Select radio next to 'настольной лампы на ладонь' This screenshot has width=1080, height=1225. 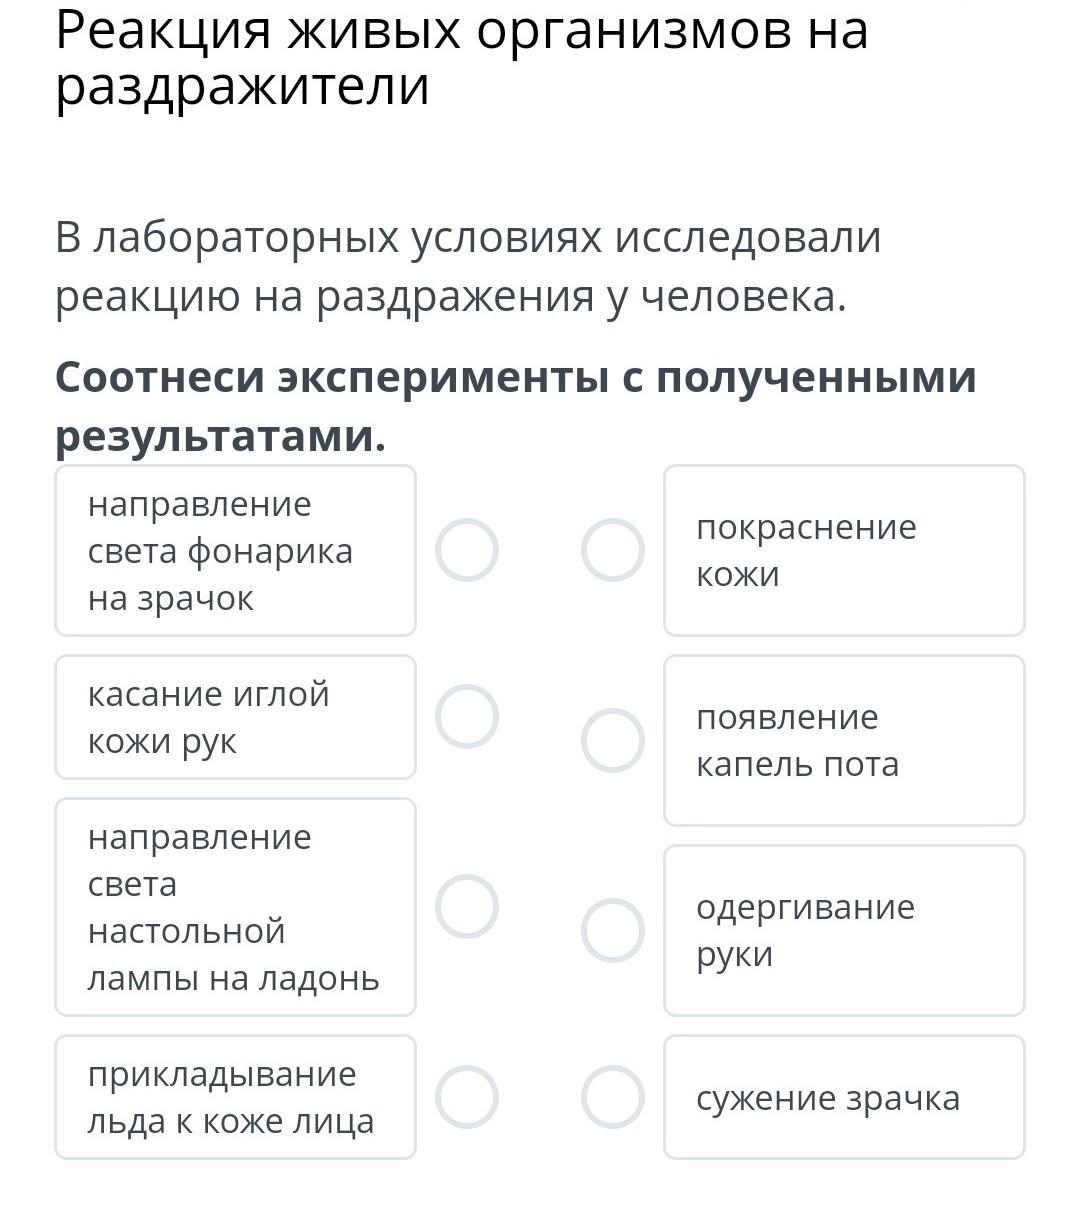pyautogui.click(x=467, y=907)
